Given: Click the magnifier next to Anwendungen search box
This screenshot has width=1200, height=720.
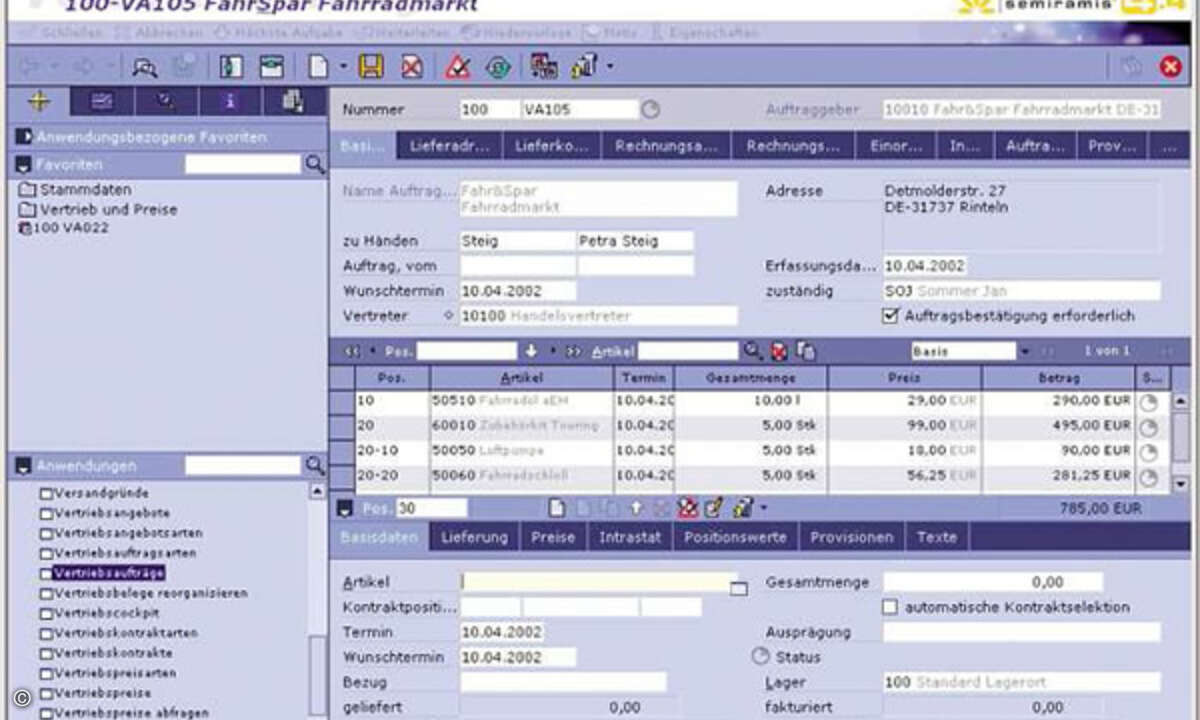Looking at the screenshot, I should pos(315,465).
